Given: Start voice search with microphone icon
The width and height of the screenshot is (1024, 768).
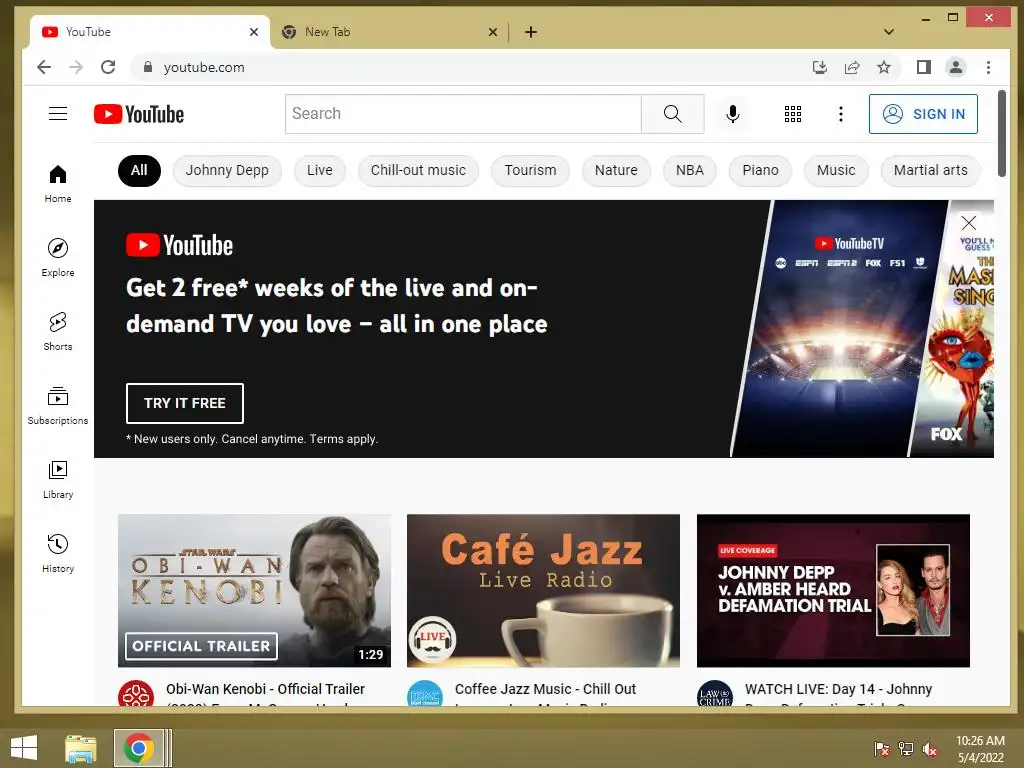Looking at the screenshot, I should (x=733, y=114).
